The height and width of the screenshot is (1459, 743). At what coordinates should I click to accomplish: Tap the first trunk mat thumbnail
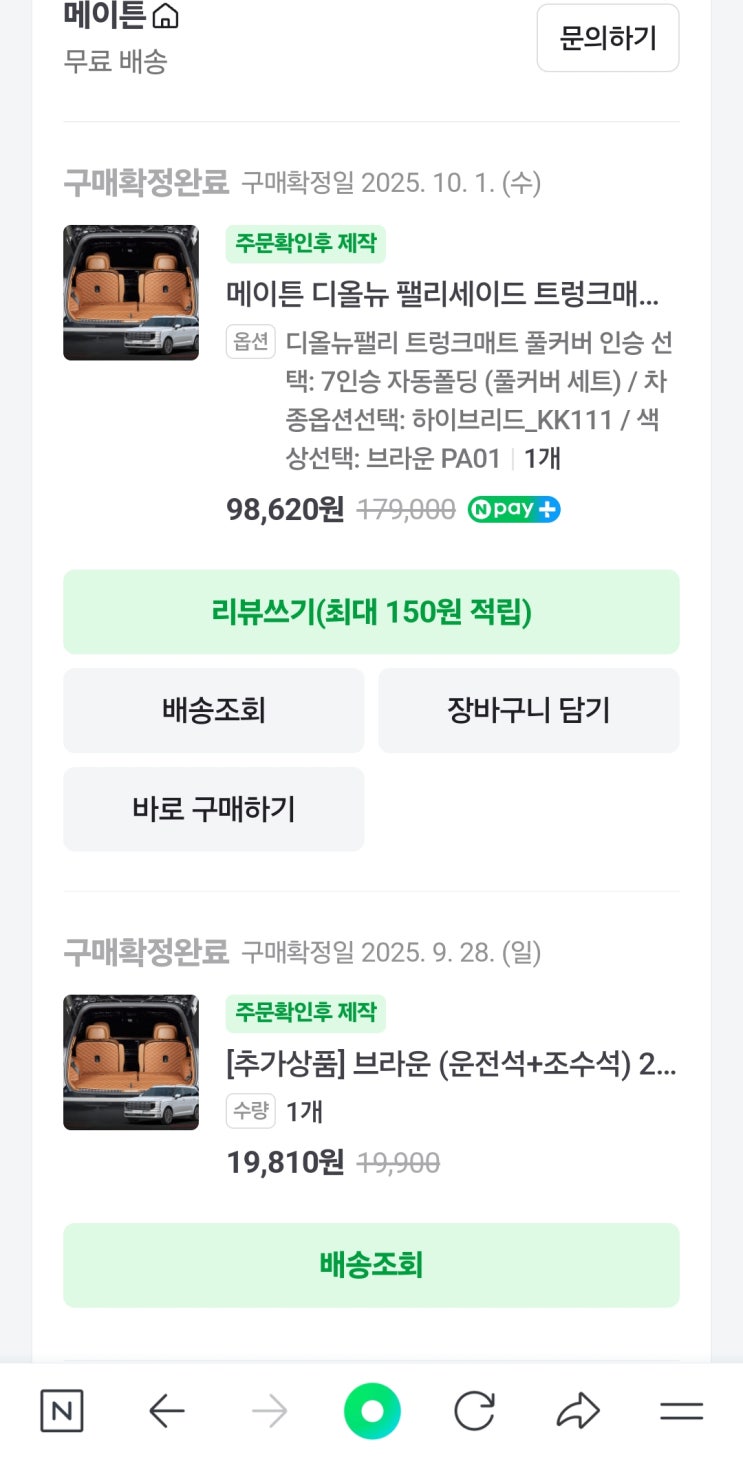131,292
